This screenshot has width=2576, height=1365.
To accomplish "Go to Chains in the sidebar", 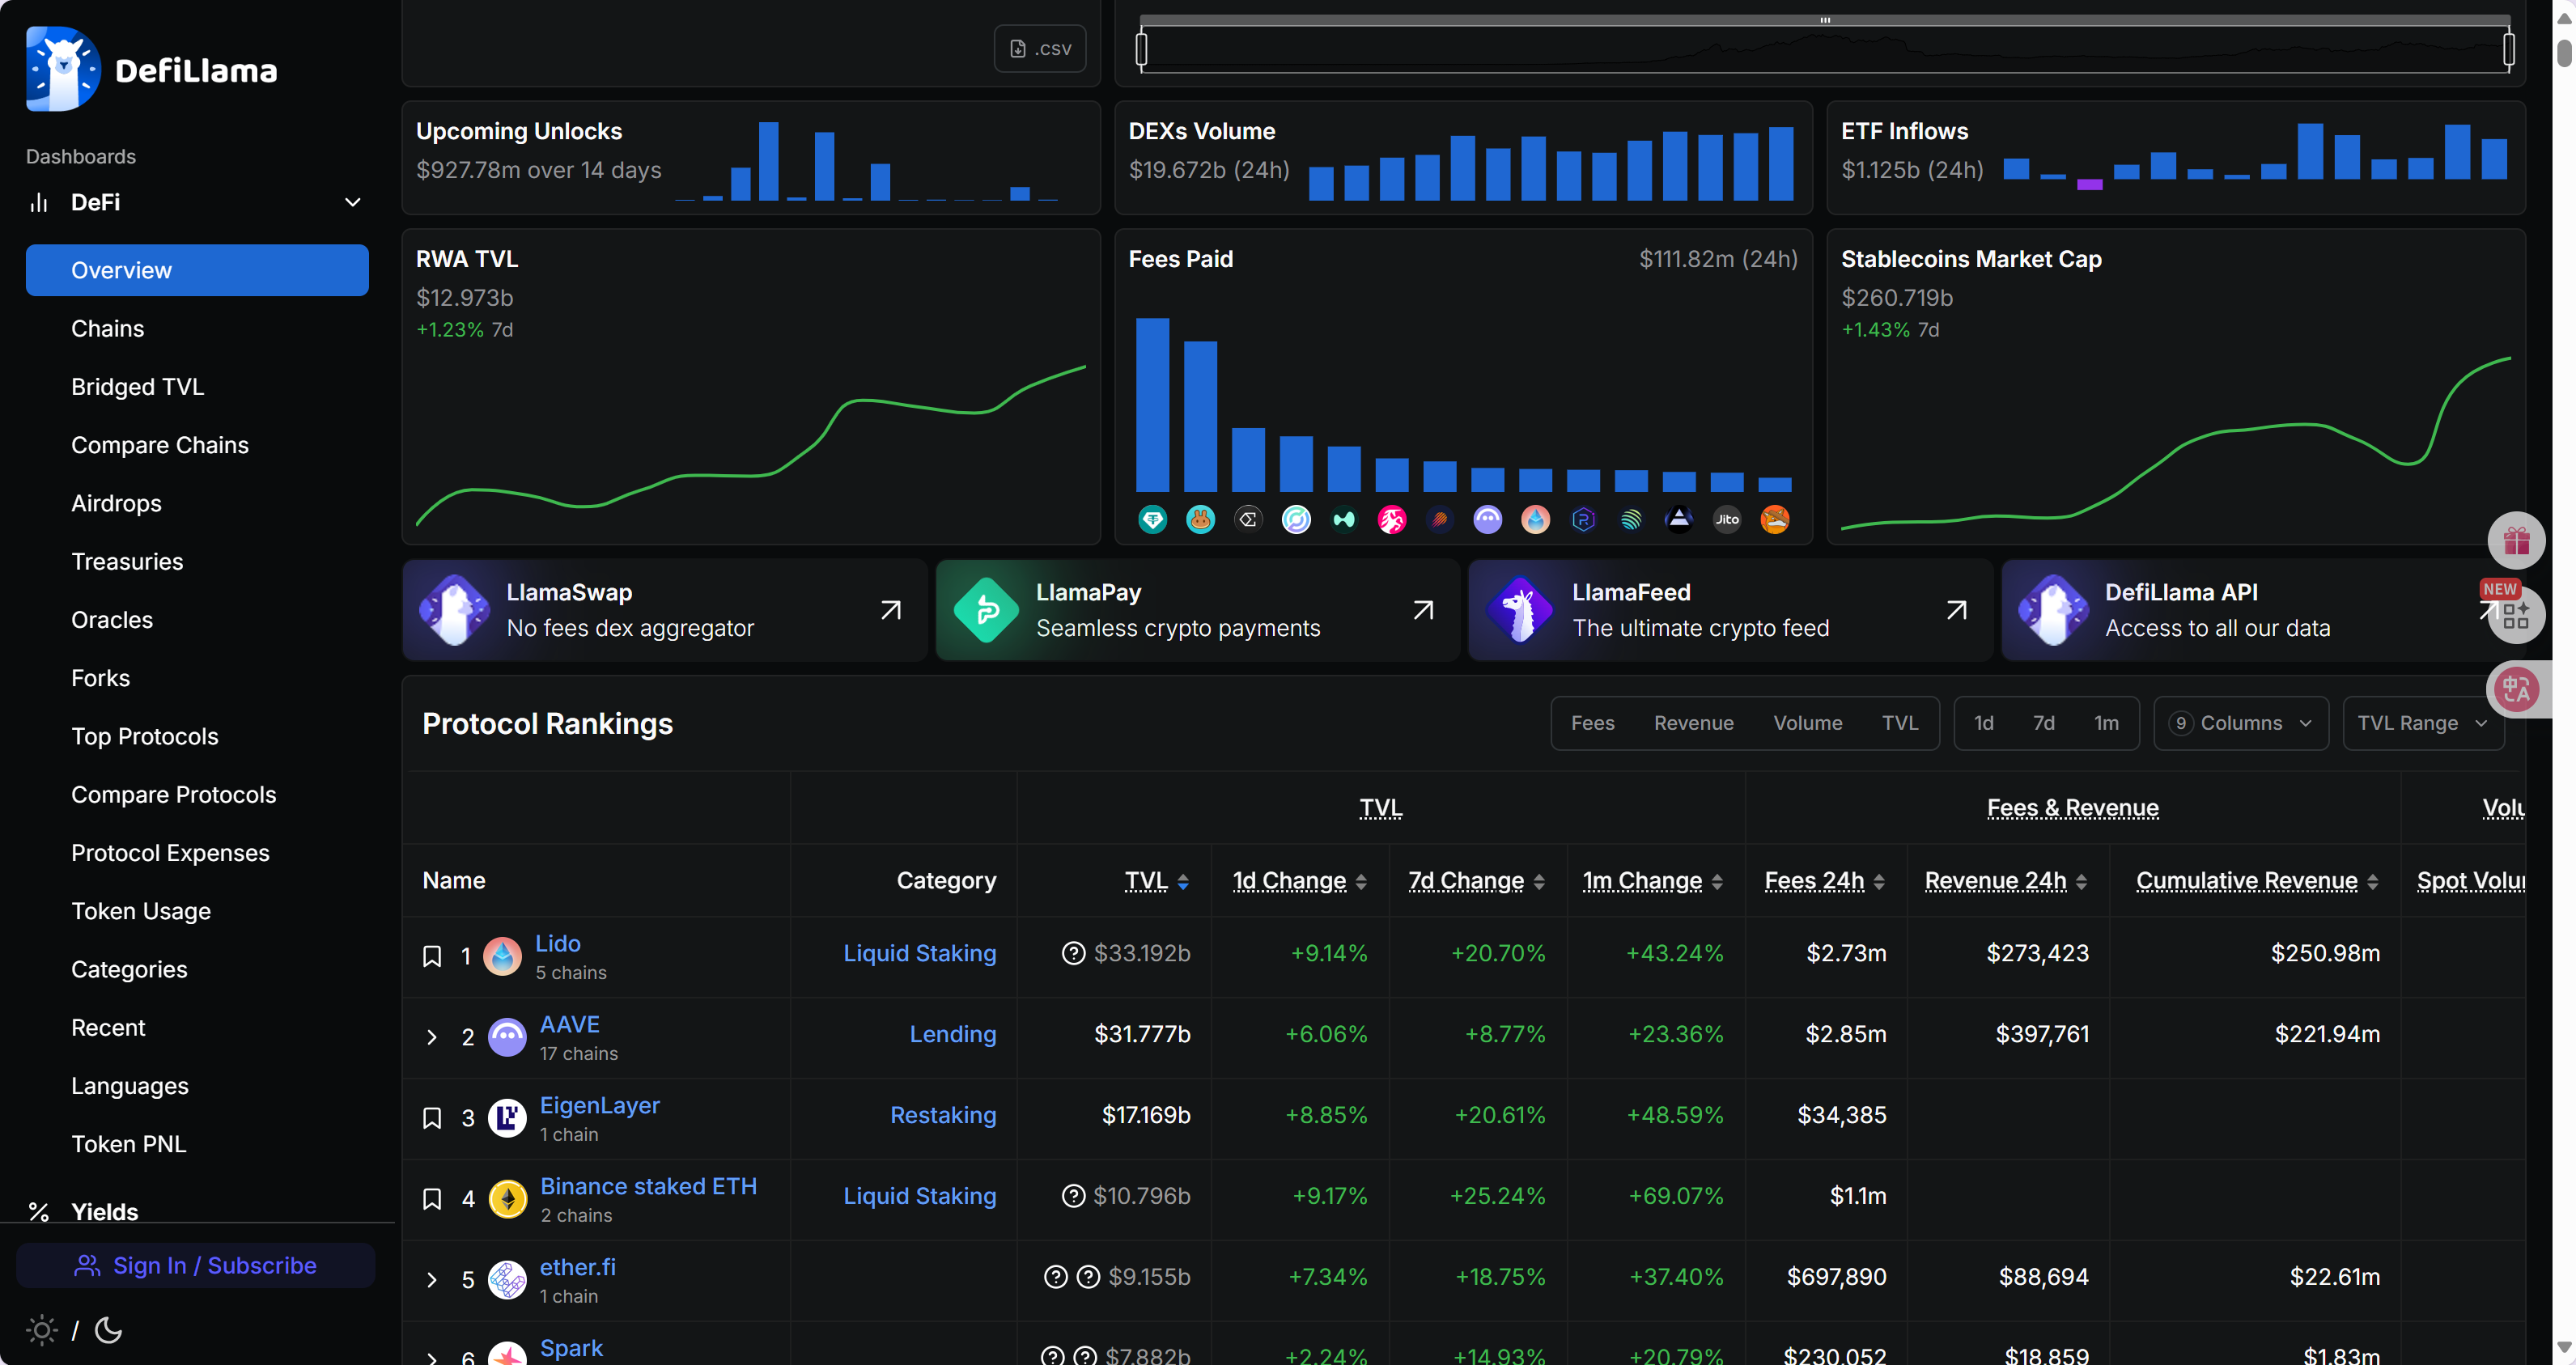I will [x=107, y=328].
